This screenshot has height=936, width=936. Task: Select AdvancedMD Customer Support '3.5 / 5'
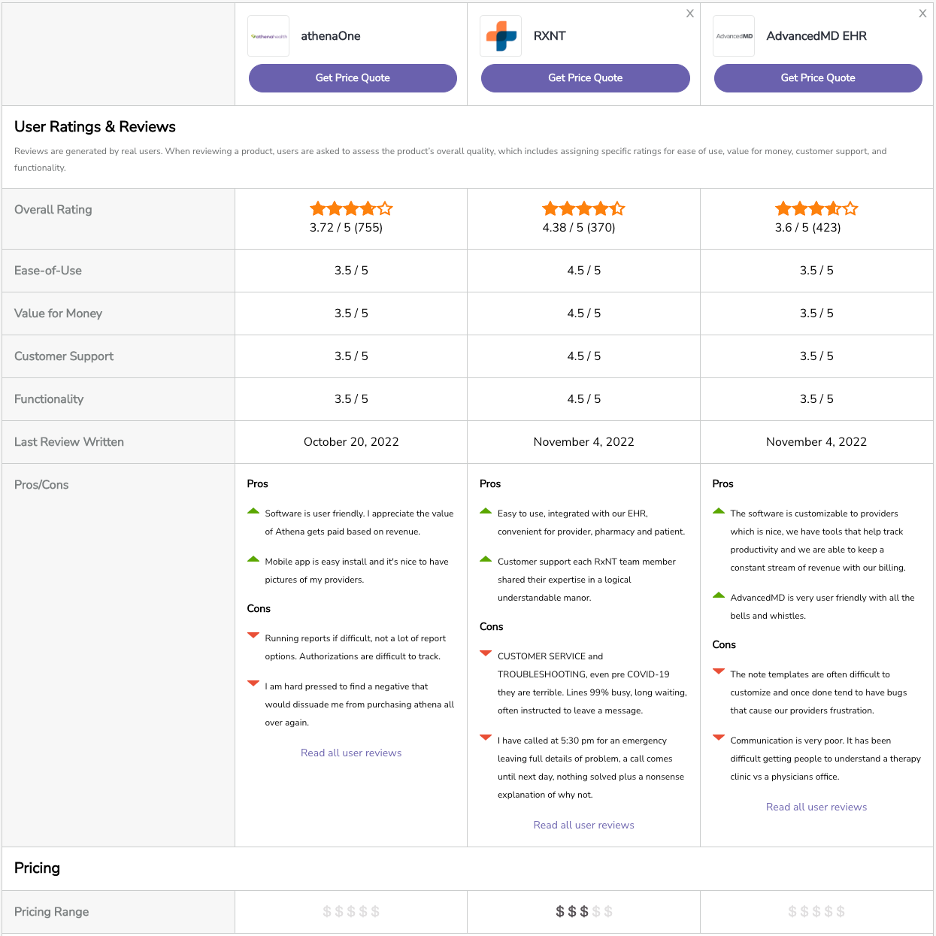point(817,356)
